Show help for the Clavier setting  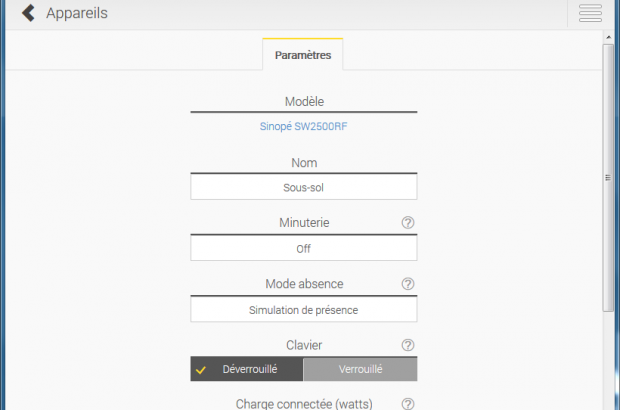pyautogui.click(x=408, y=345)
